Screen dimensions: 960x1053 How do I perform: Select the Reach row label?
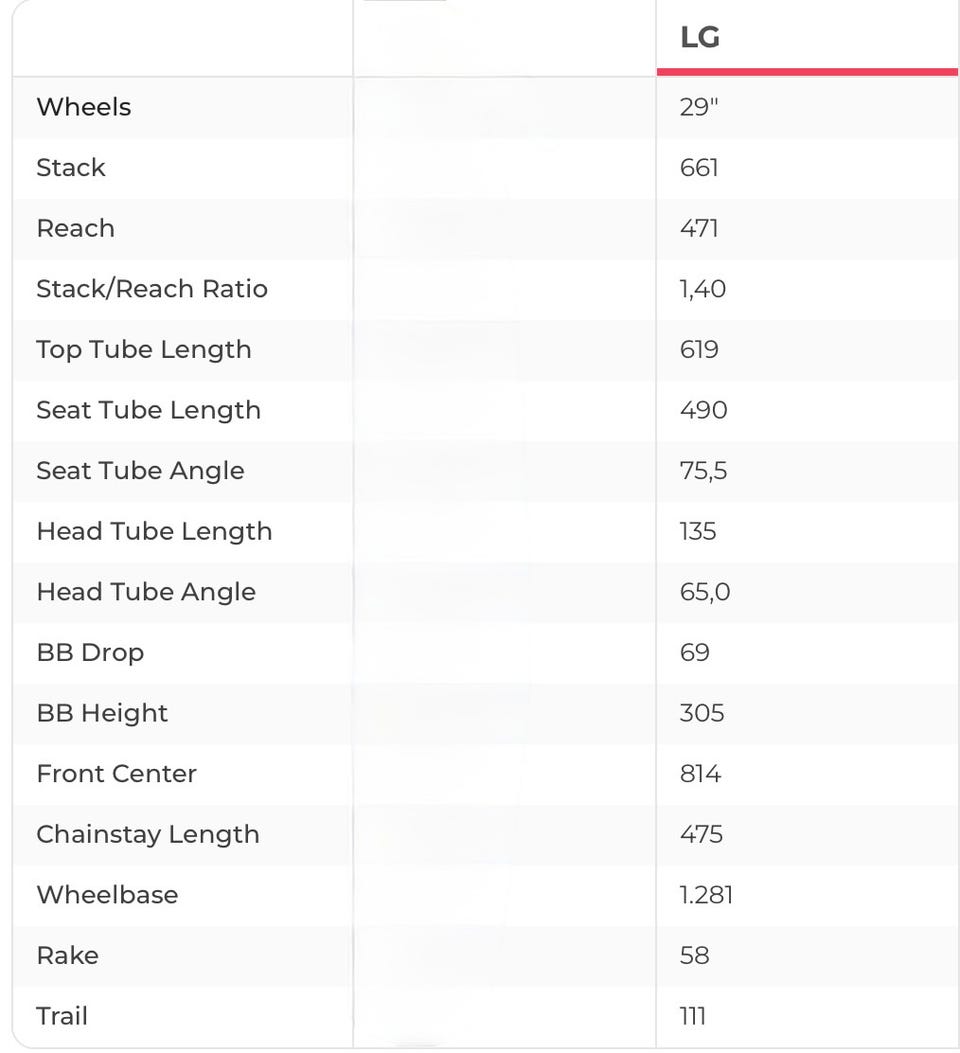(75, 228)
